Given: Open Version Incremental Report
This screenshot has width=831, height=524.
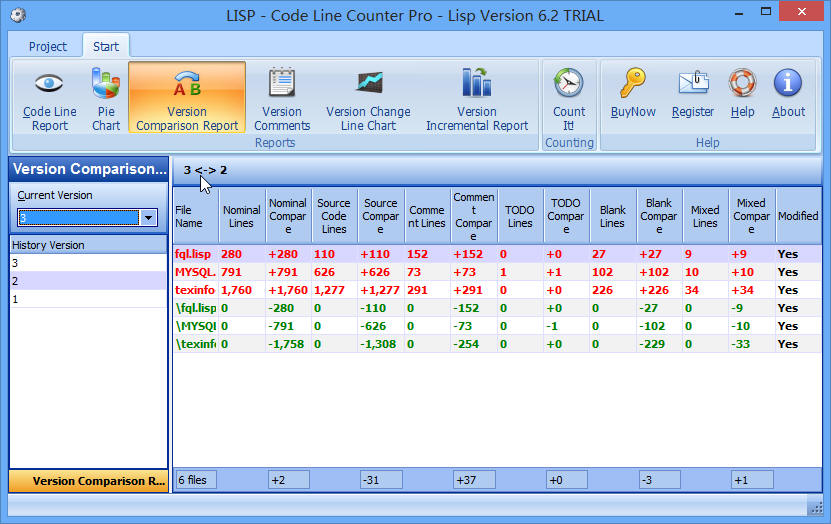Looking at the screenshot, I should coord(477,97).
